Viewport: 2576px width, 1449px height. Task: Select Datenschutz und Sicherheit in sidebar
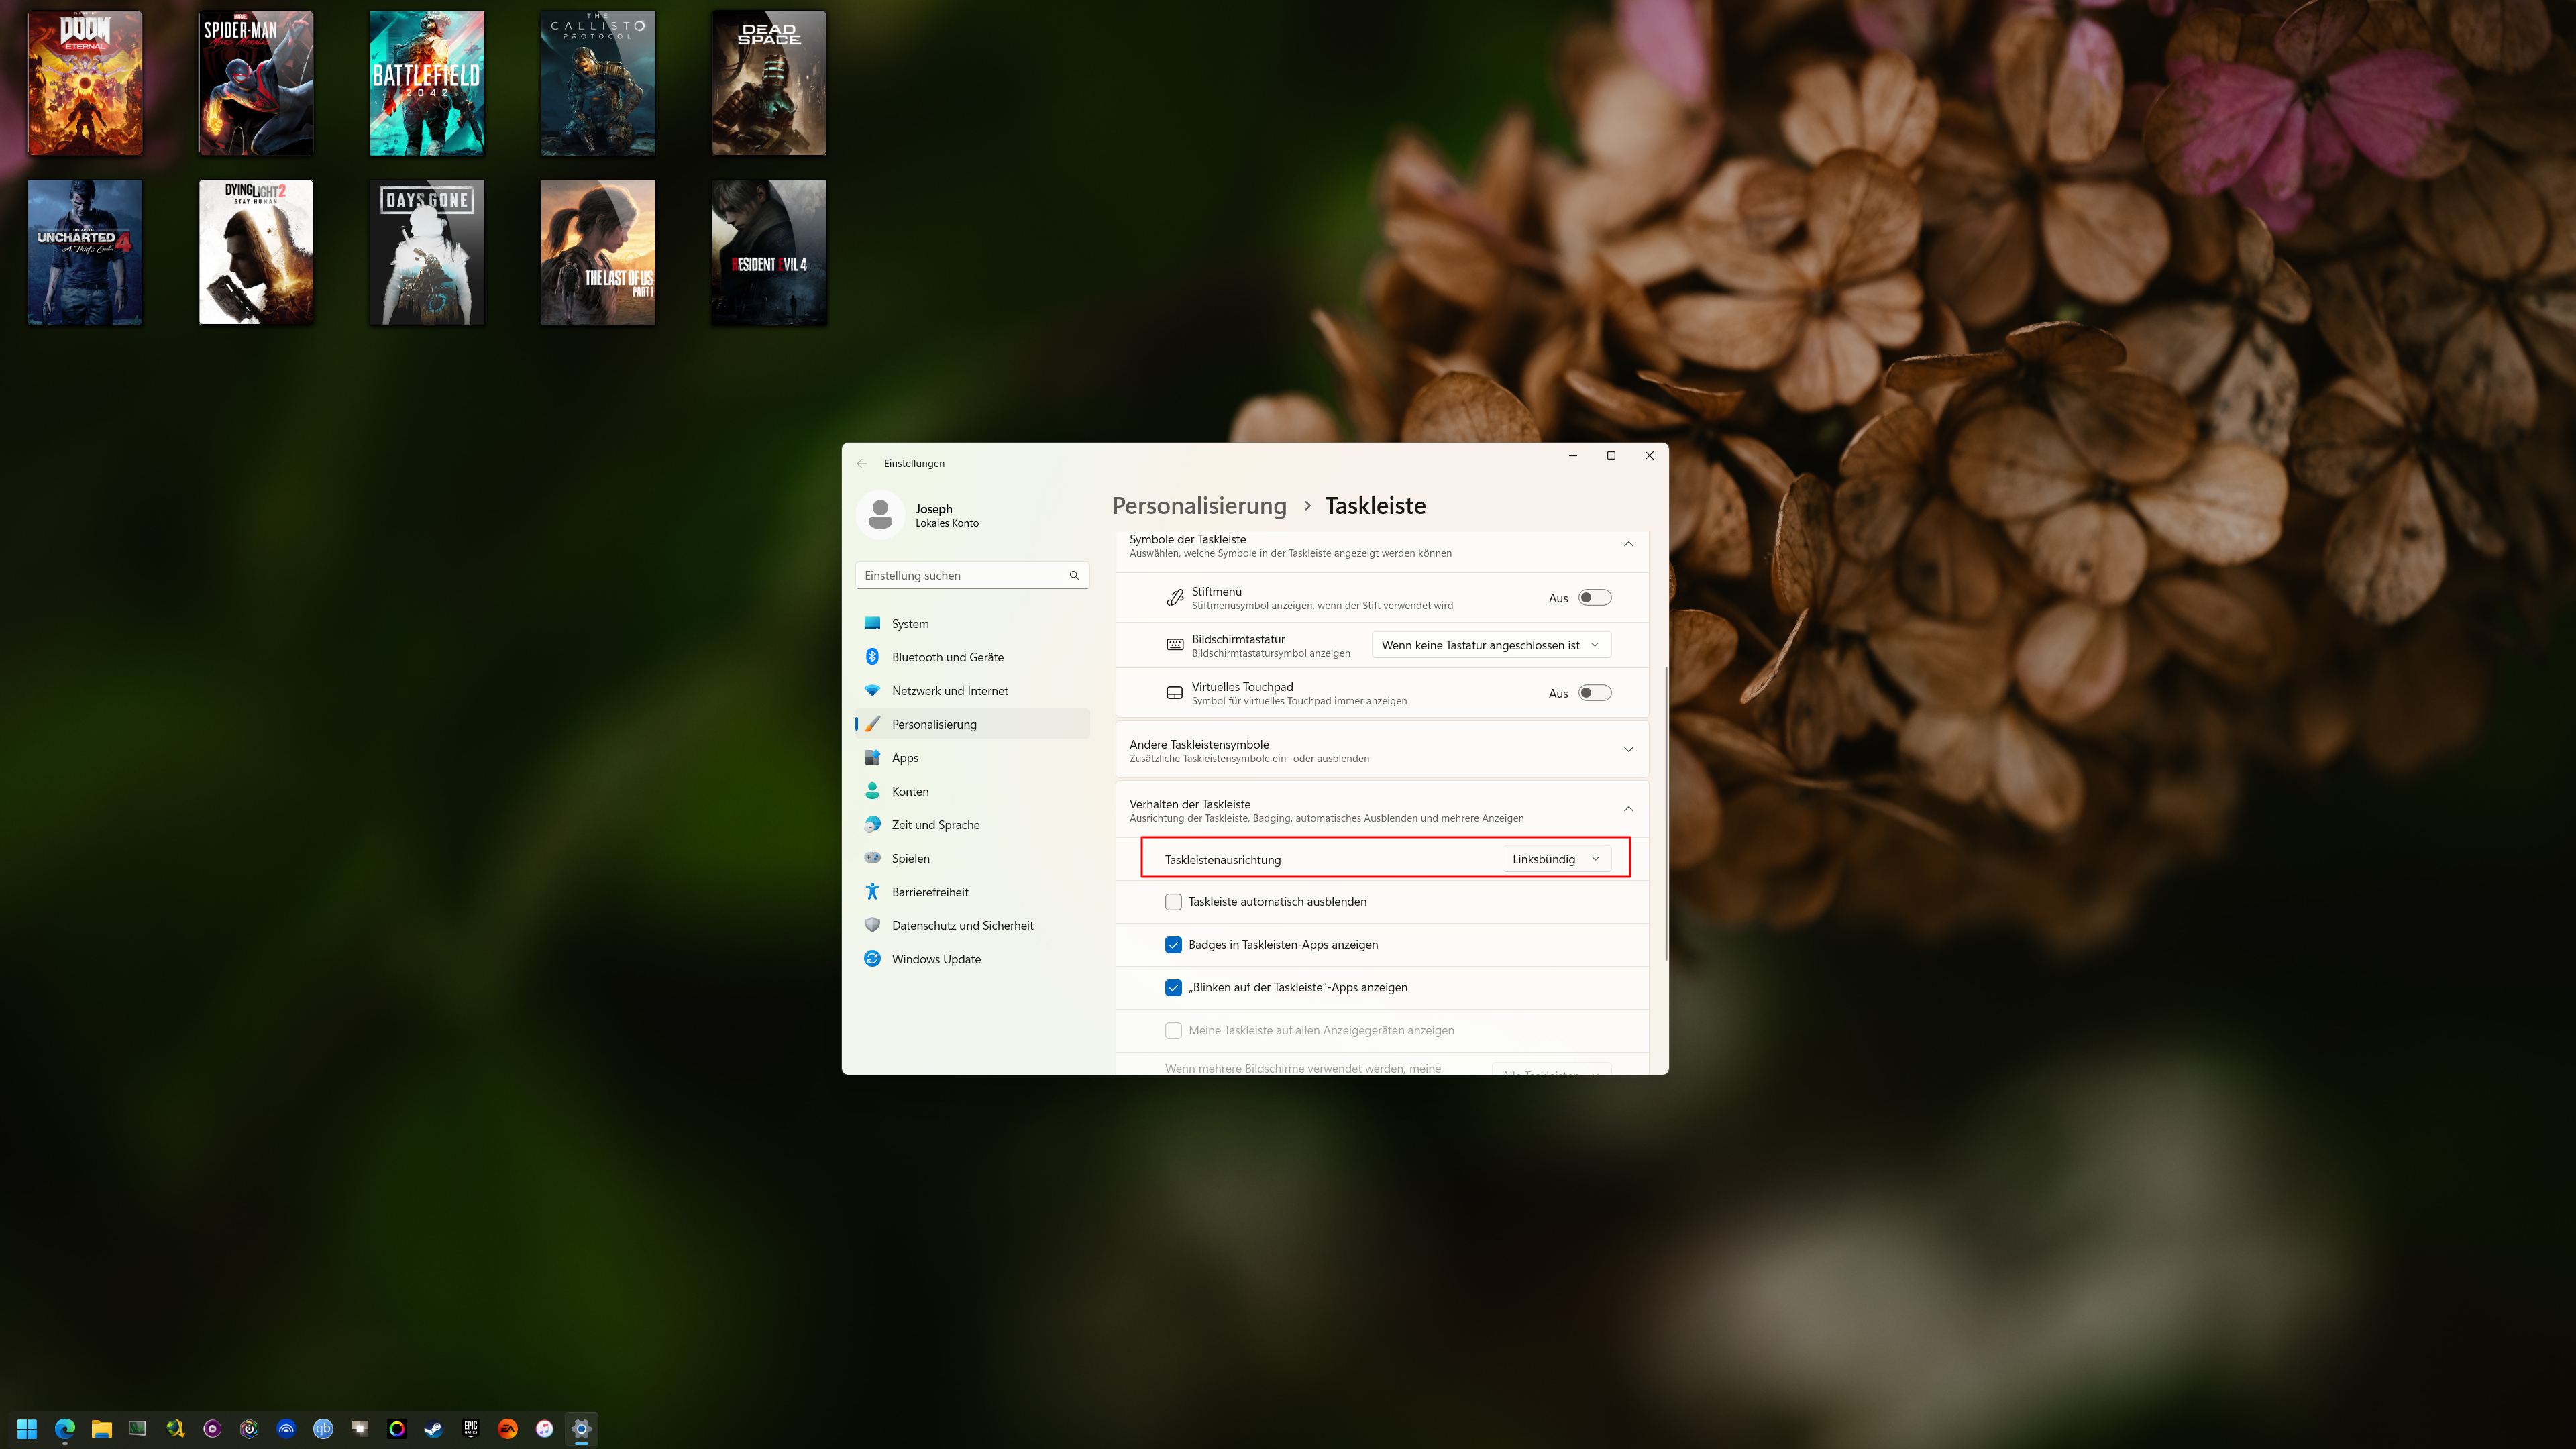[x=962, y=926]
